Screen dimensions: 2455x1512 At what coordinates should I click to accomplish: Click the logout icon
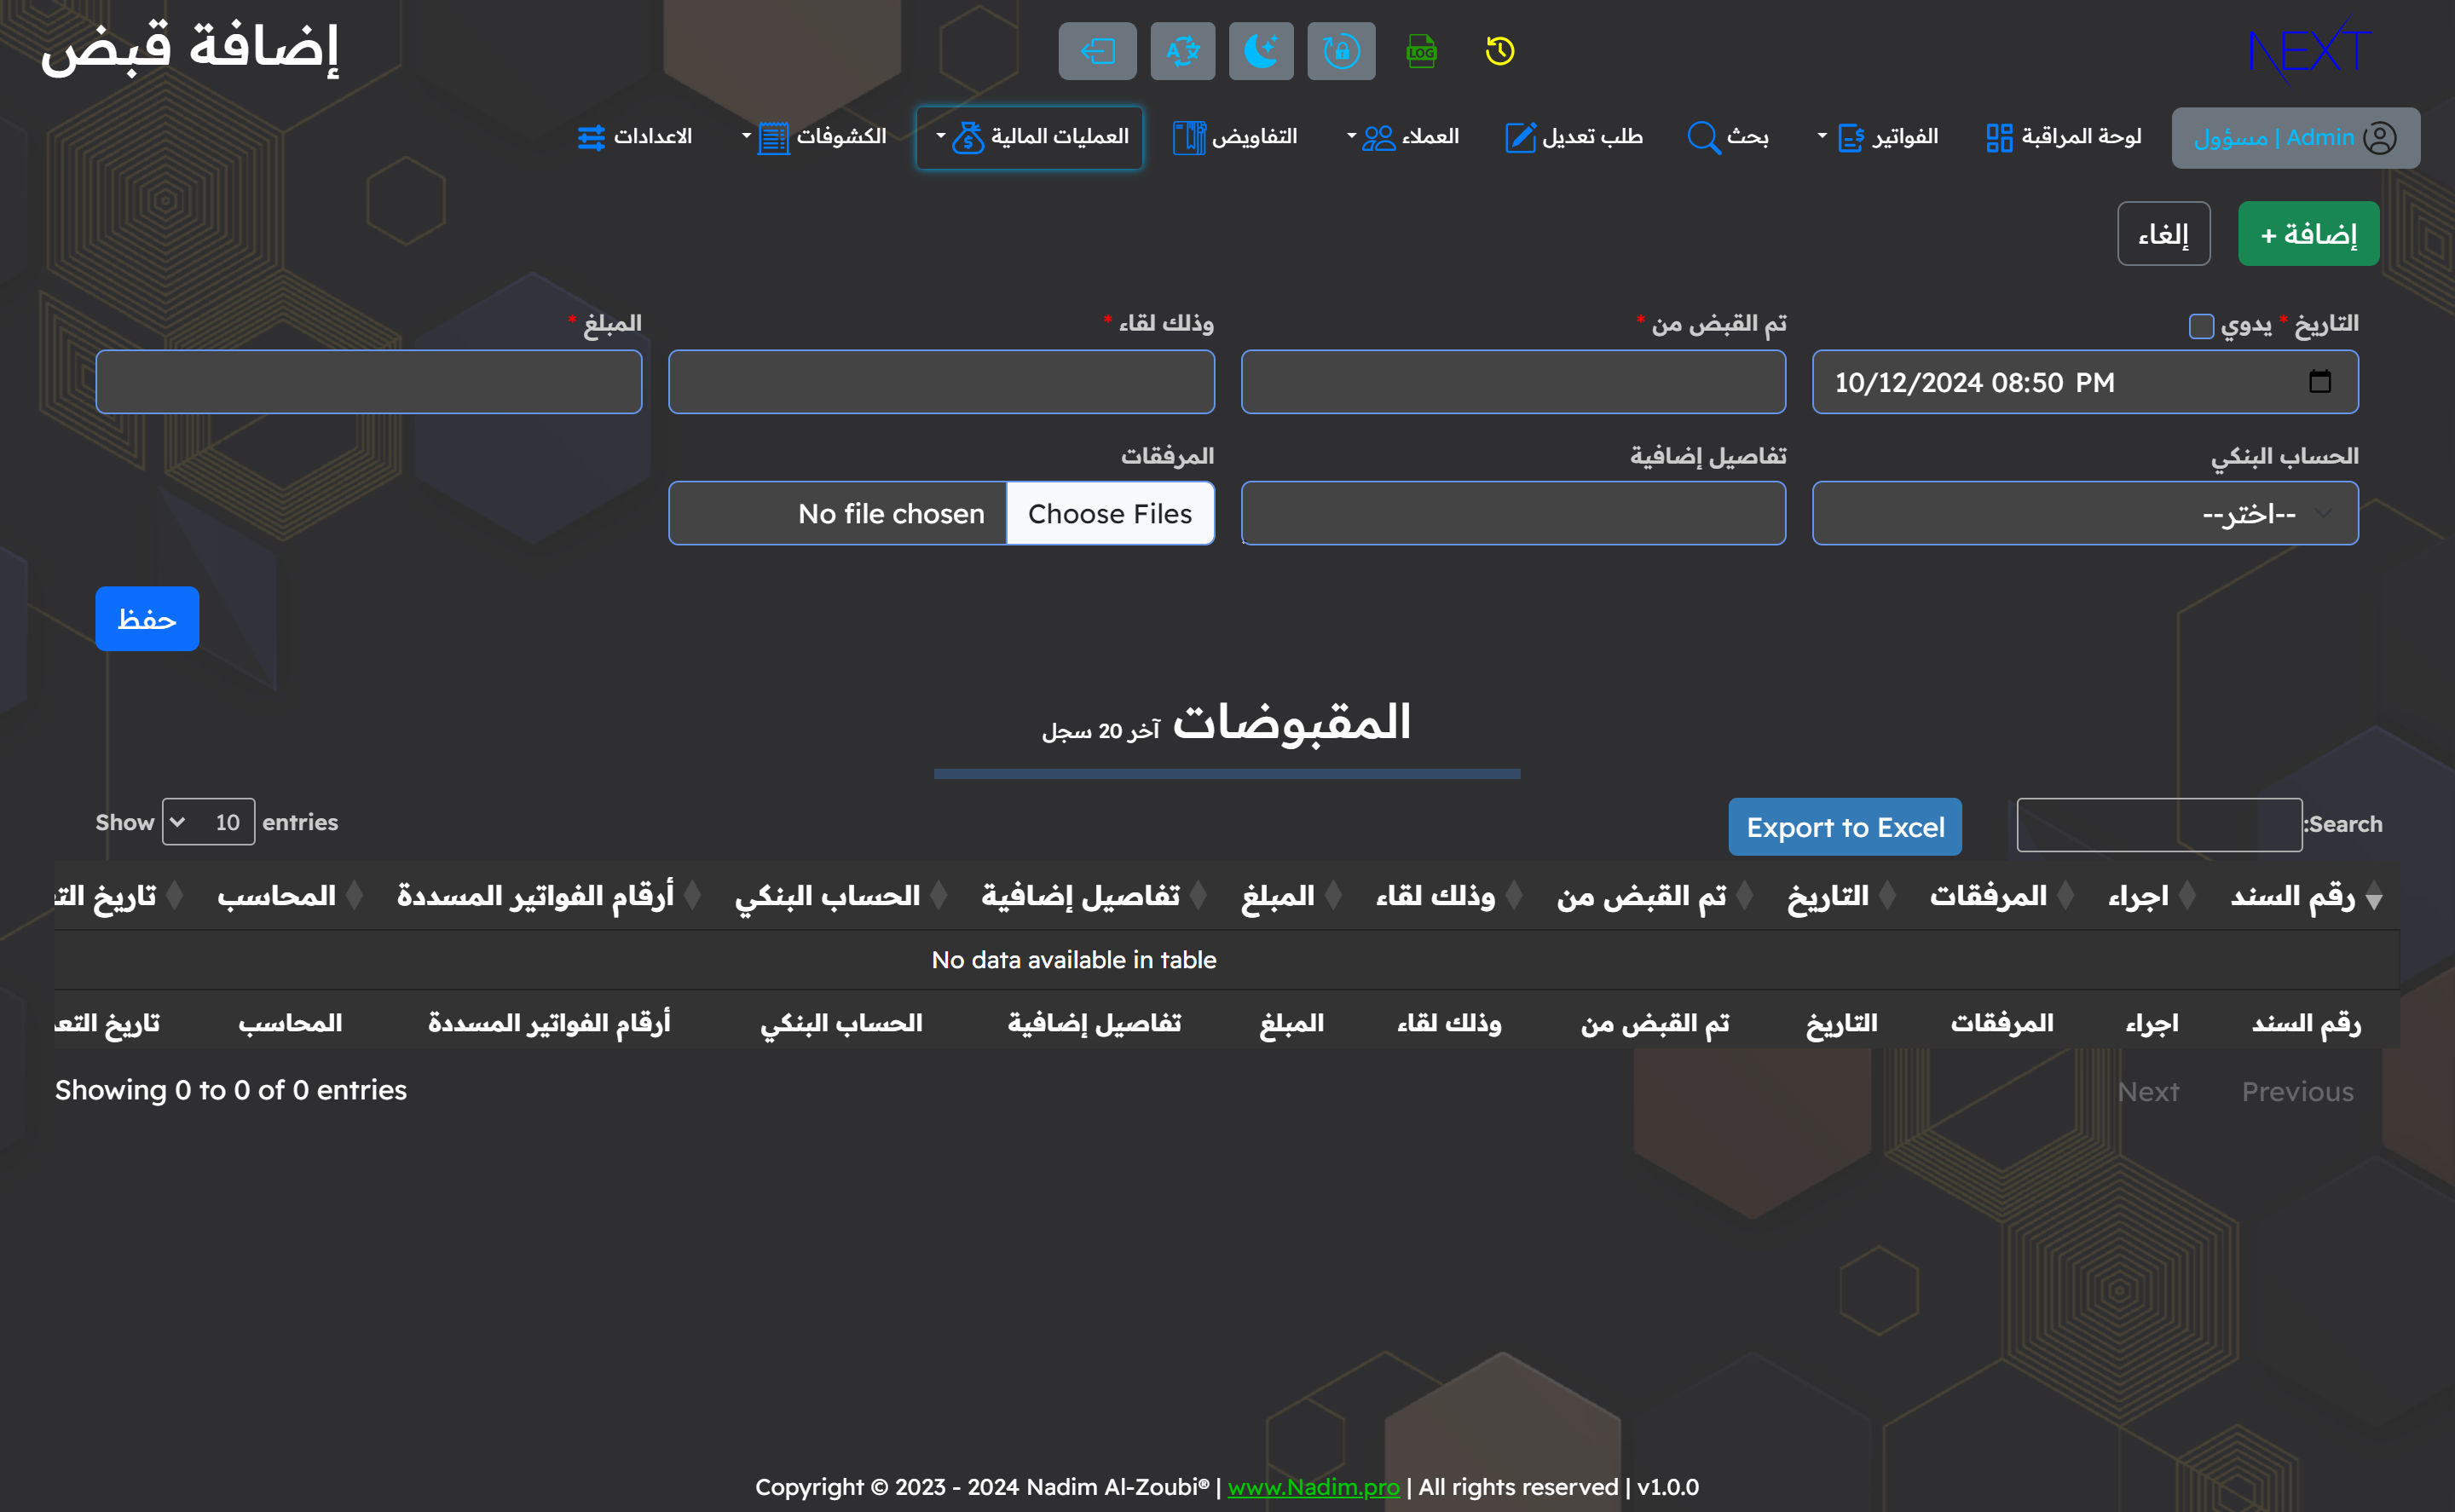click(x=1096, y=51)
